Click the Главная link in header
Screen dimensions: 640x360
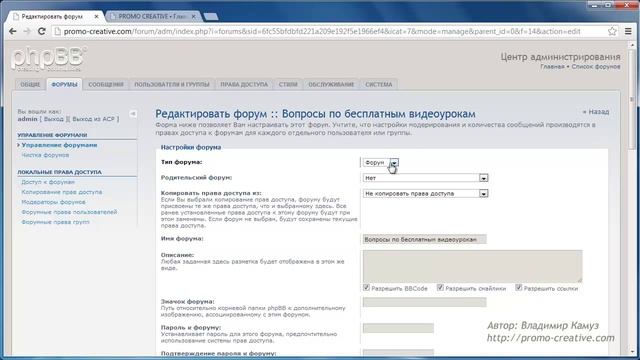click(x=552, y=67)
